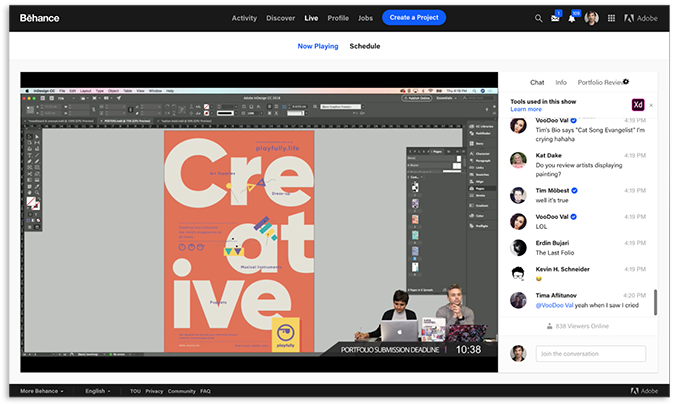Switch to the Now Playing tab
680x404 pixels.
click(x=318, y=46)
